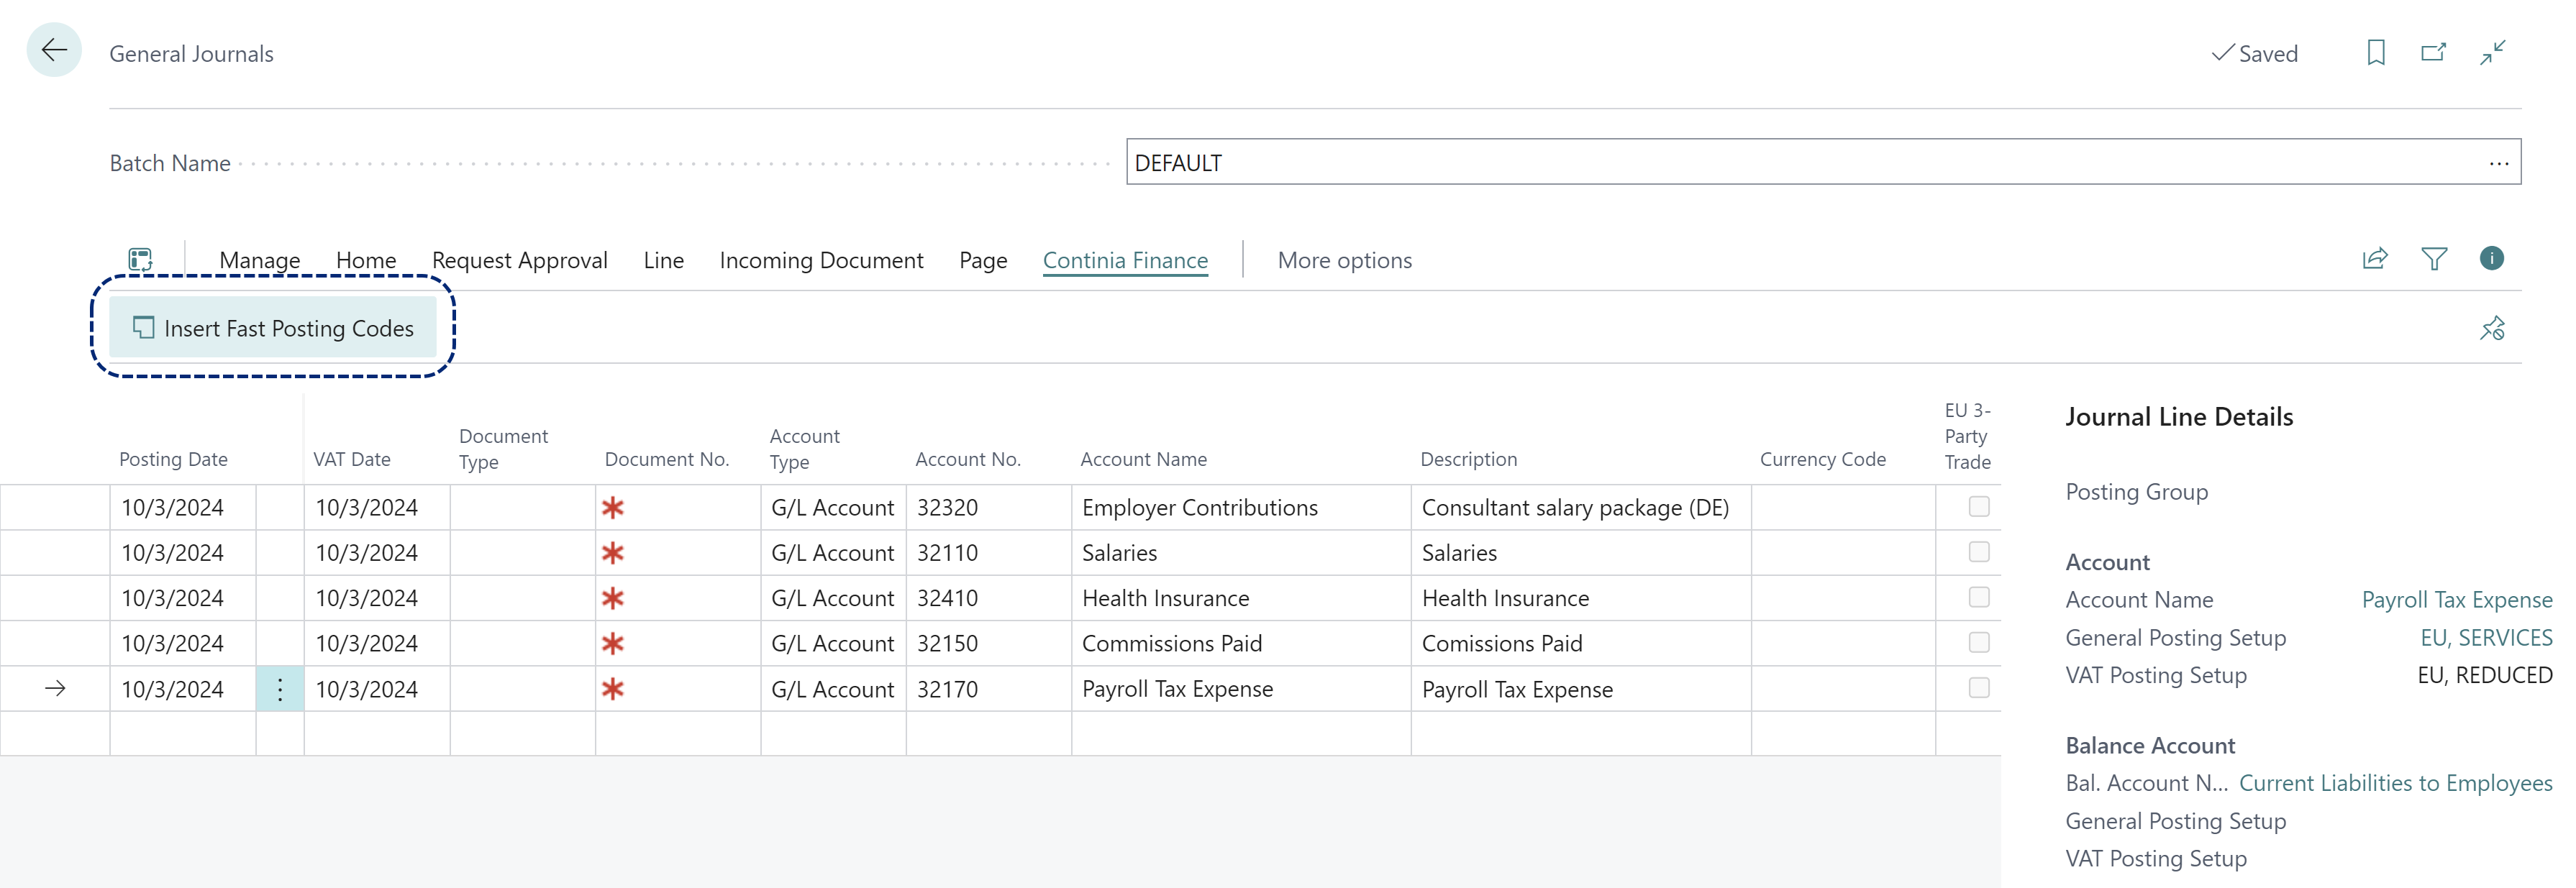Image resolution: width=2576 pixels, height=888 pixels.
Task: Click the Account Name column header
Action: click(x=1143, y=459)
